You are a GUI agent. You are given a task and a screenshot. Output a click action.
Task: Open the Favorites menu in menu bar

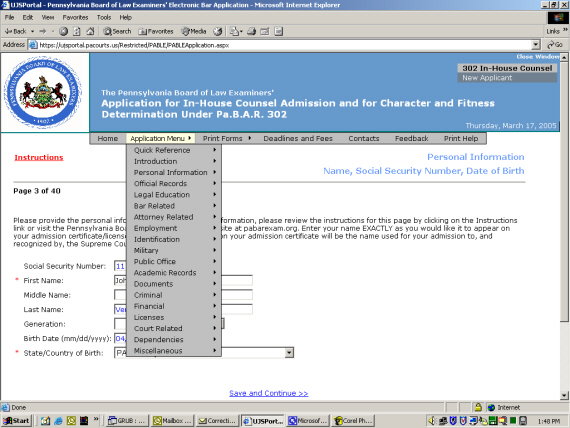(75, 17)
